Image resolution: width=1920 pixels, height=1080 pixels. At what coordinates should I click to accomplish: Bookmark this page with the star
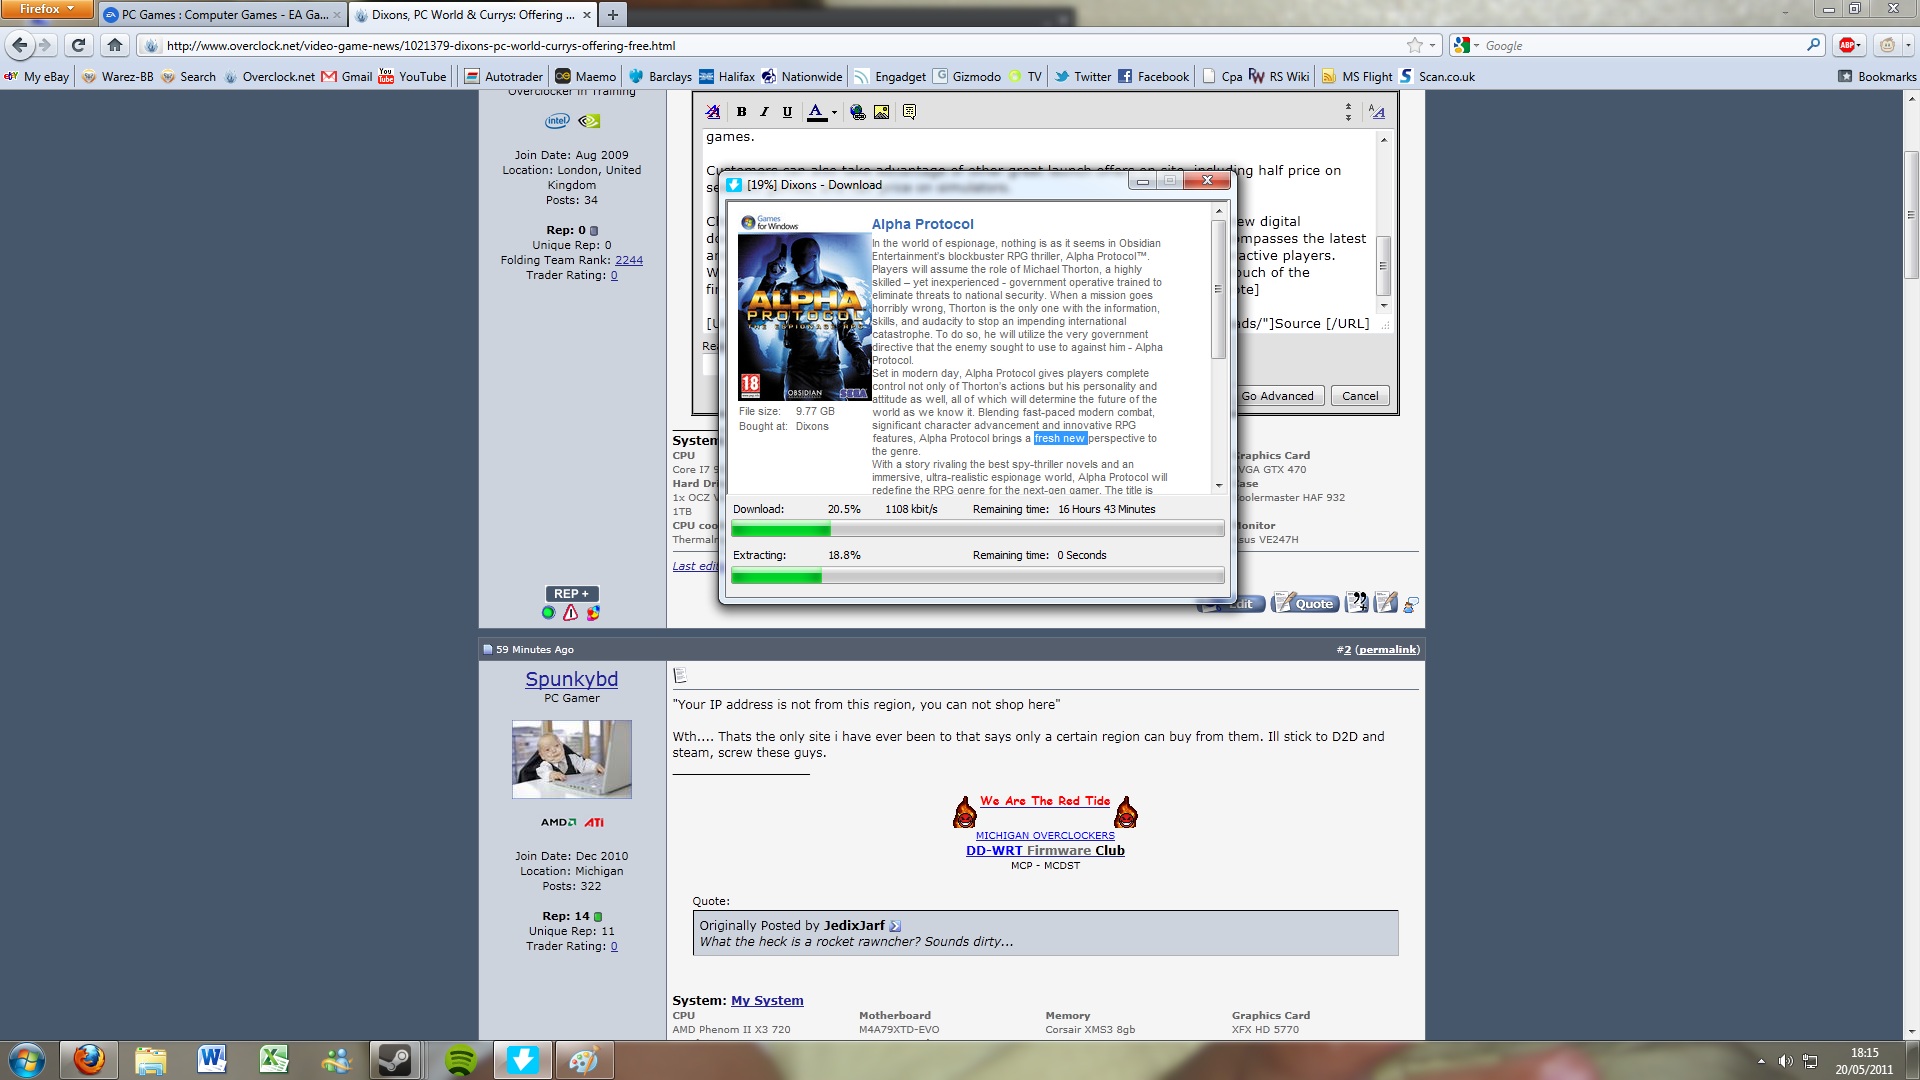[1414, 46]
